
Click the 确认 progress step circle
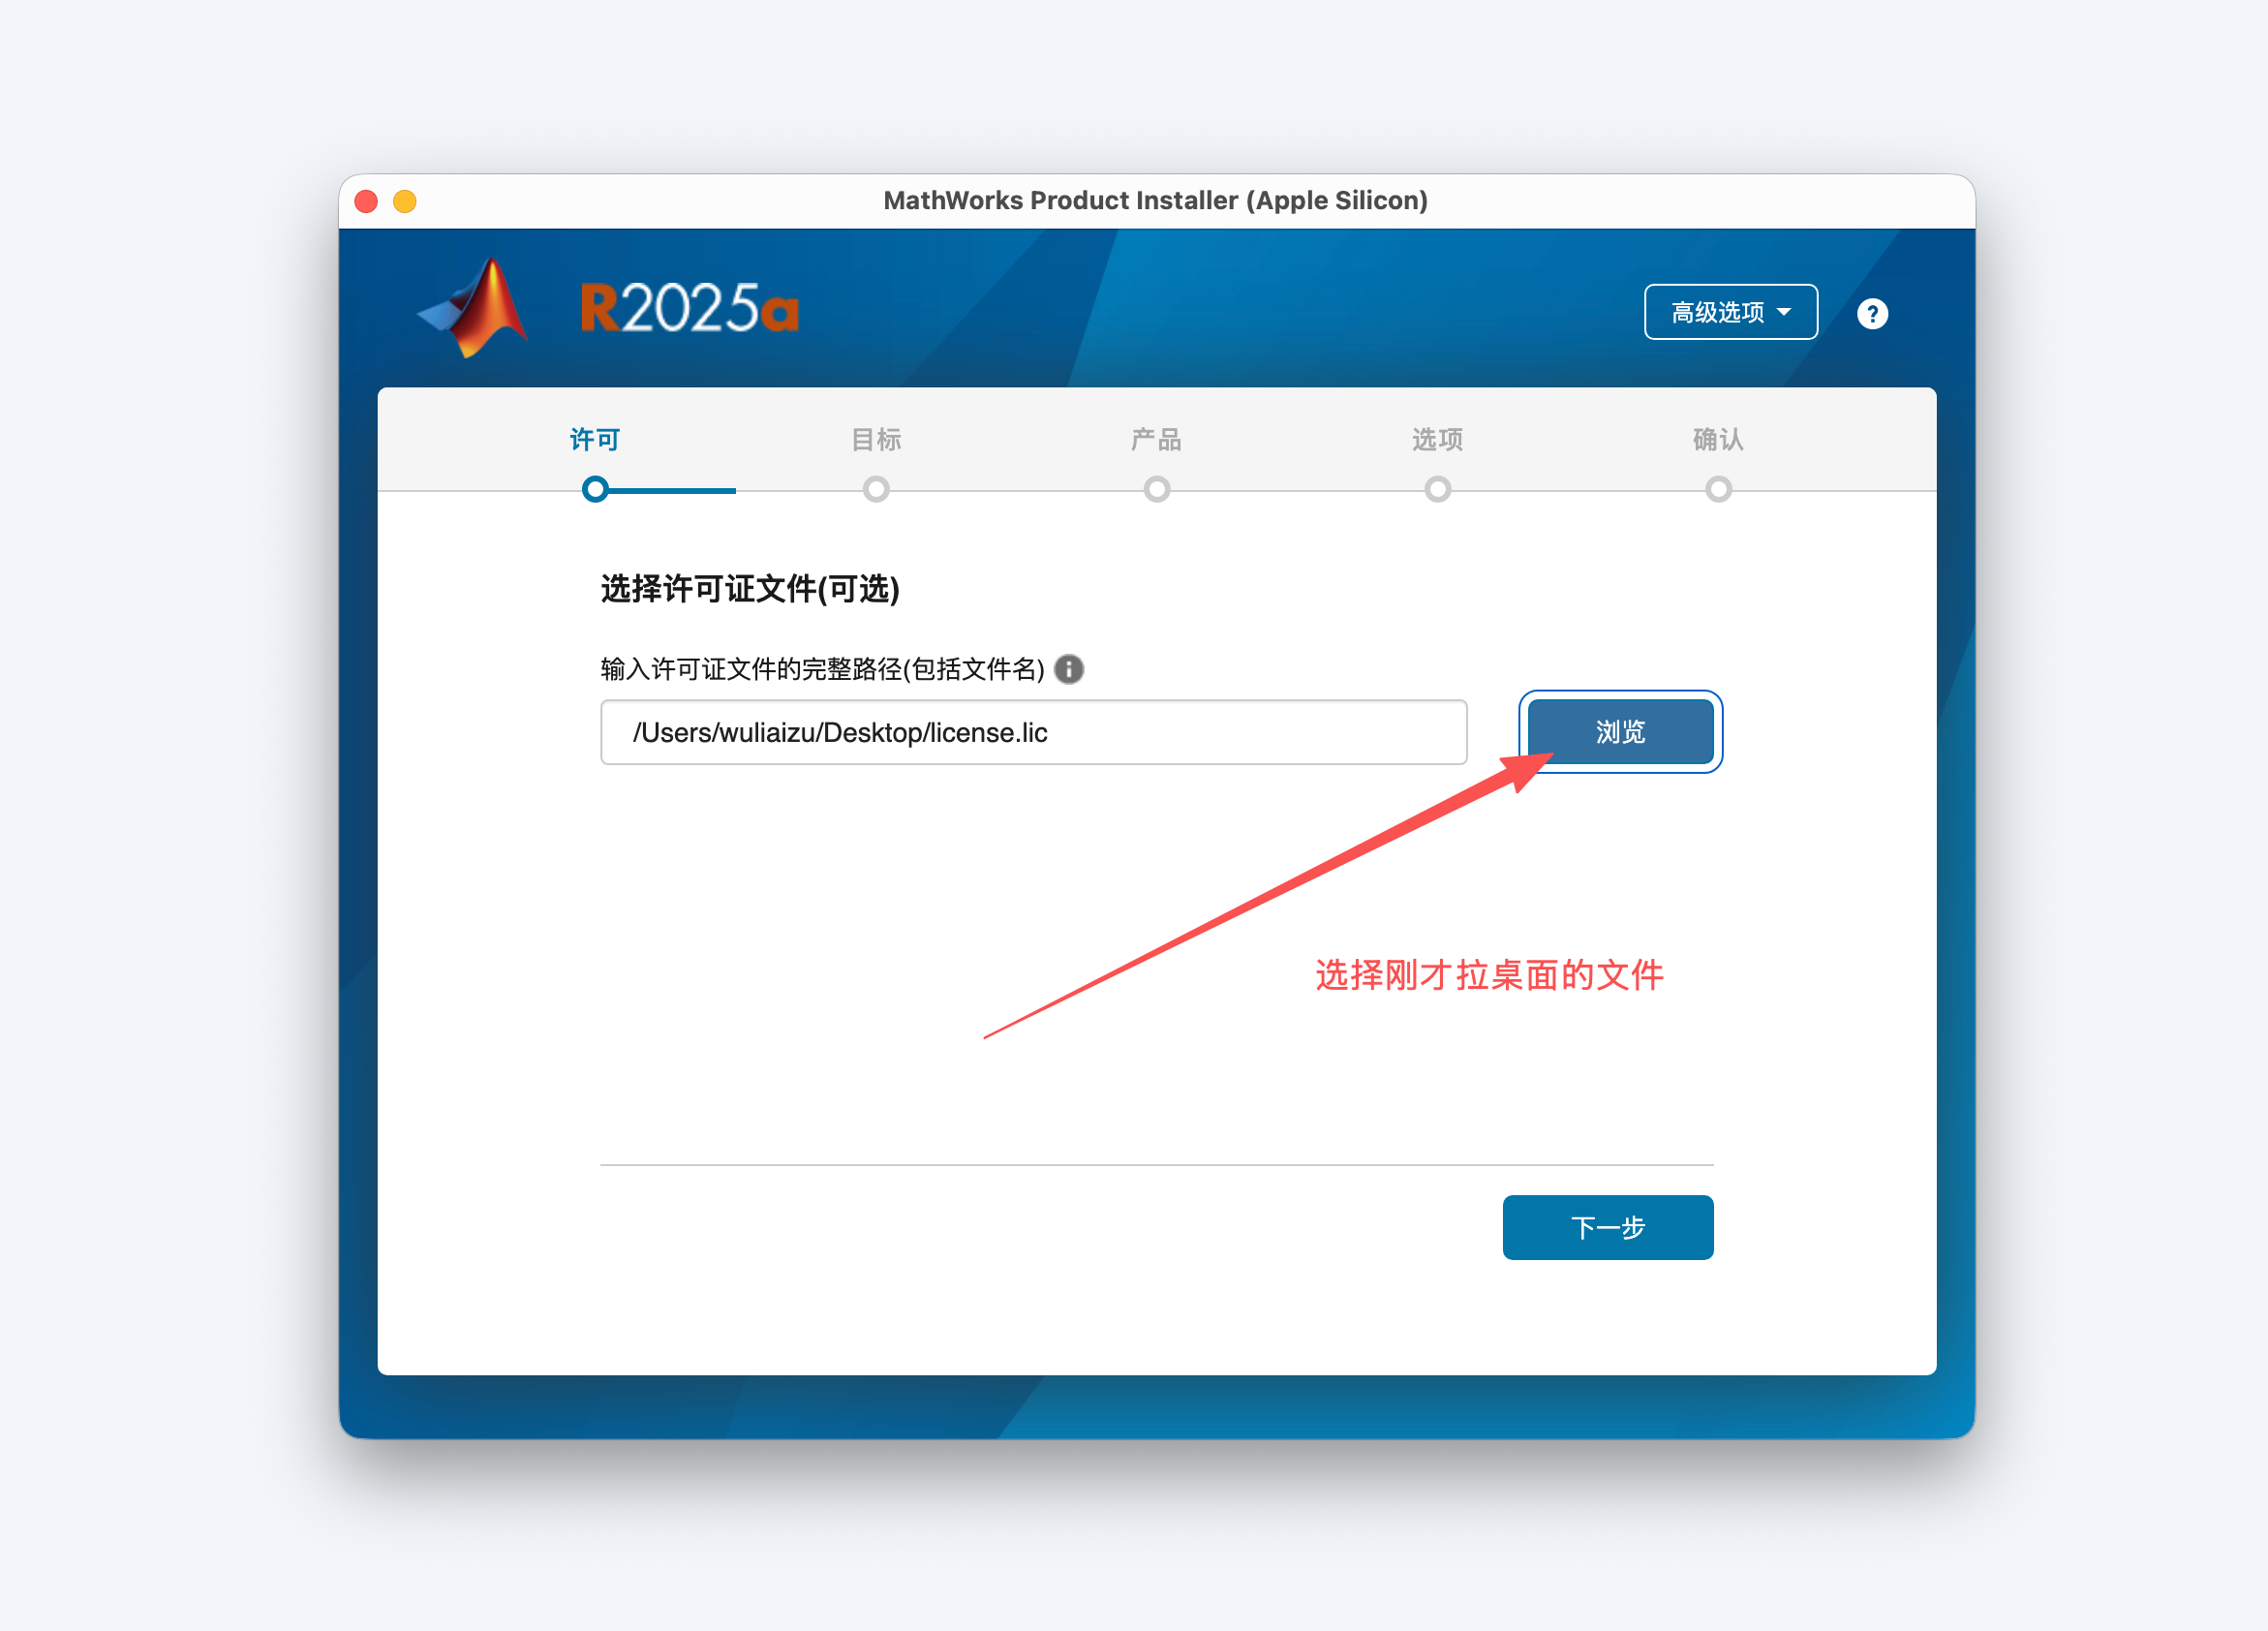click(x=1718, y=489)
